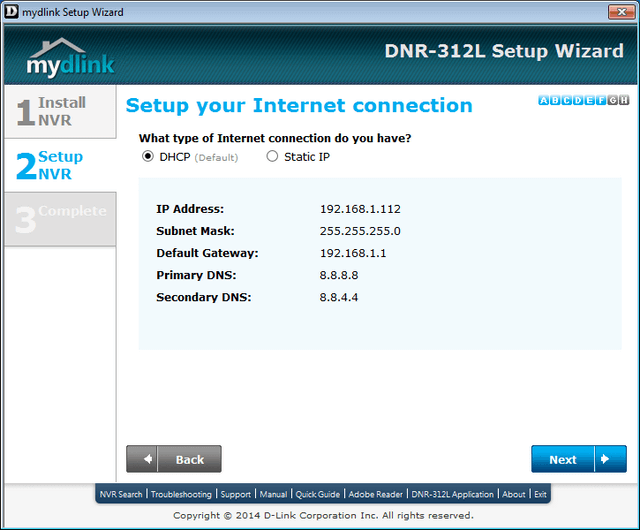Click the 'Setup your Internet connection' heading

pyautogui.click(x=299, y=106)
